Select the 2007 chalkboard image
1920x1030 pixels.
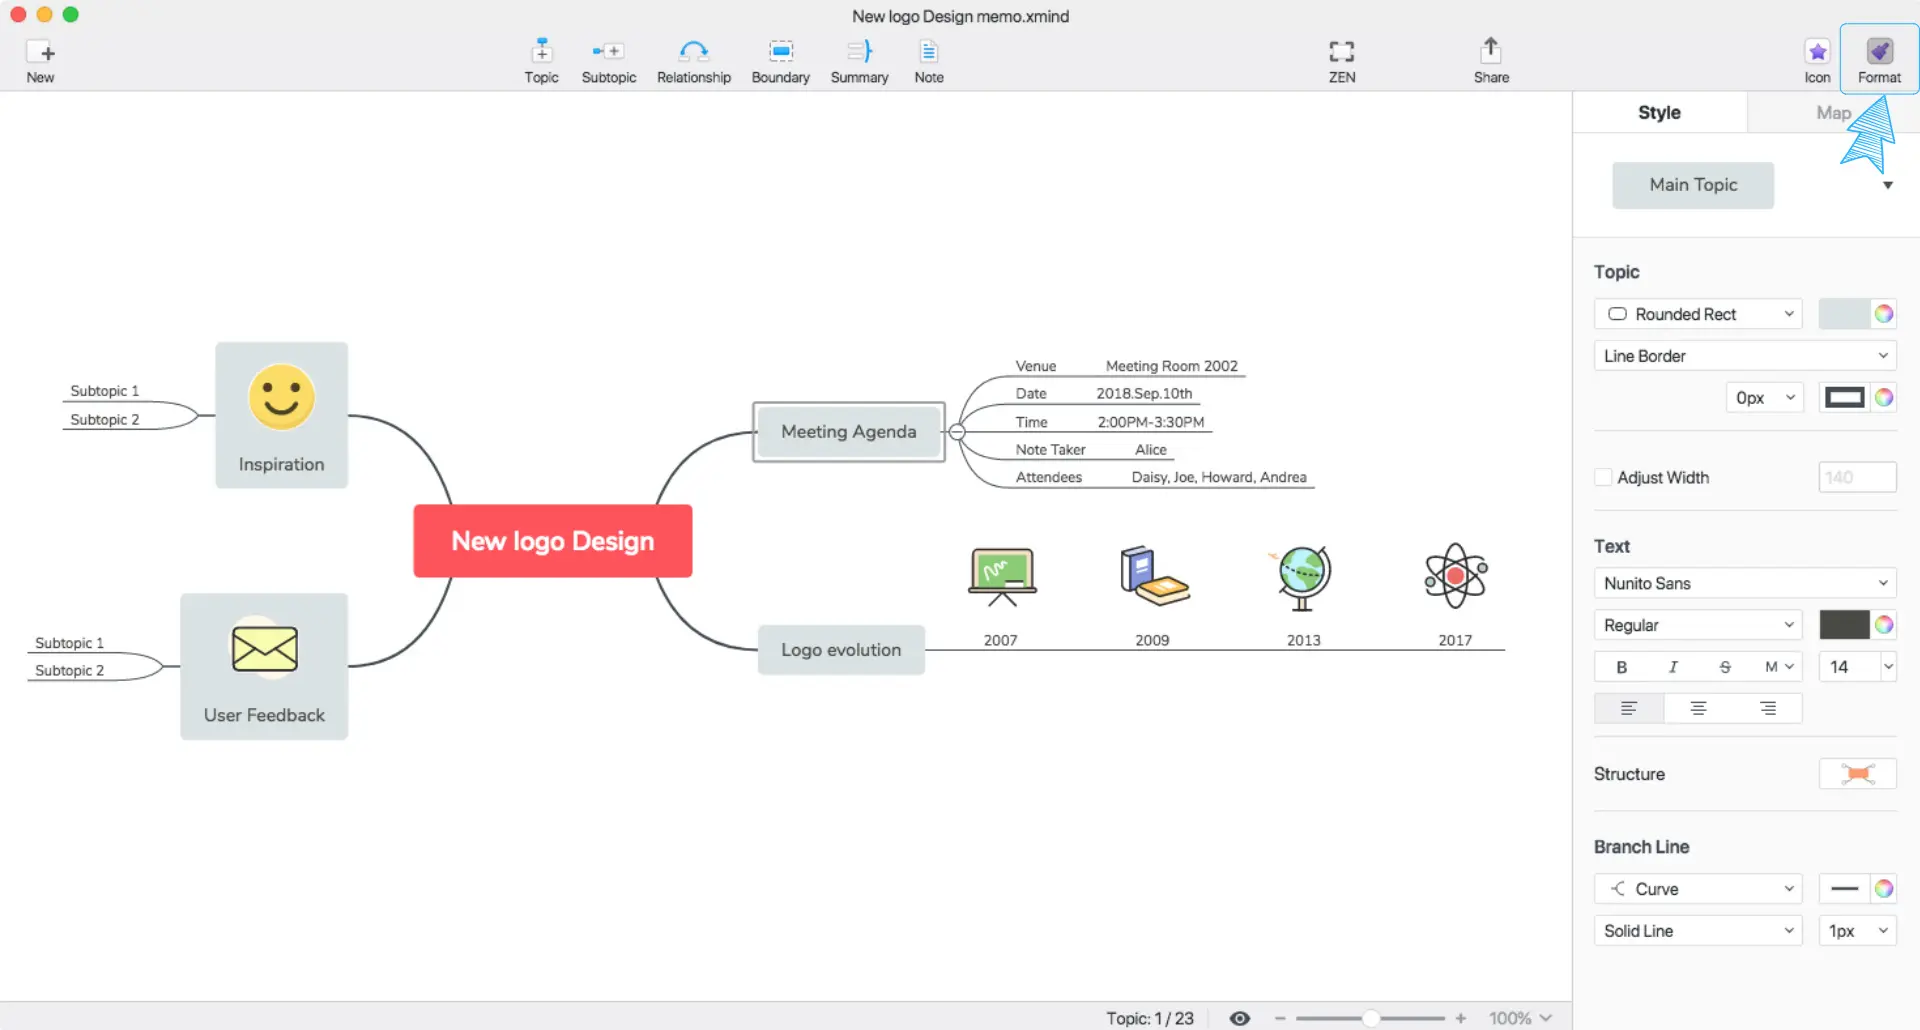click(1002, 577)
